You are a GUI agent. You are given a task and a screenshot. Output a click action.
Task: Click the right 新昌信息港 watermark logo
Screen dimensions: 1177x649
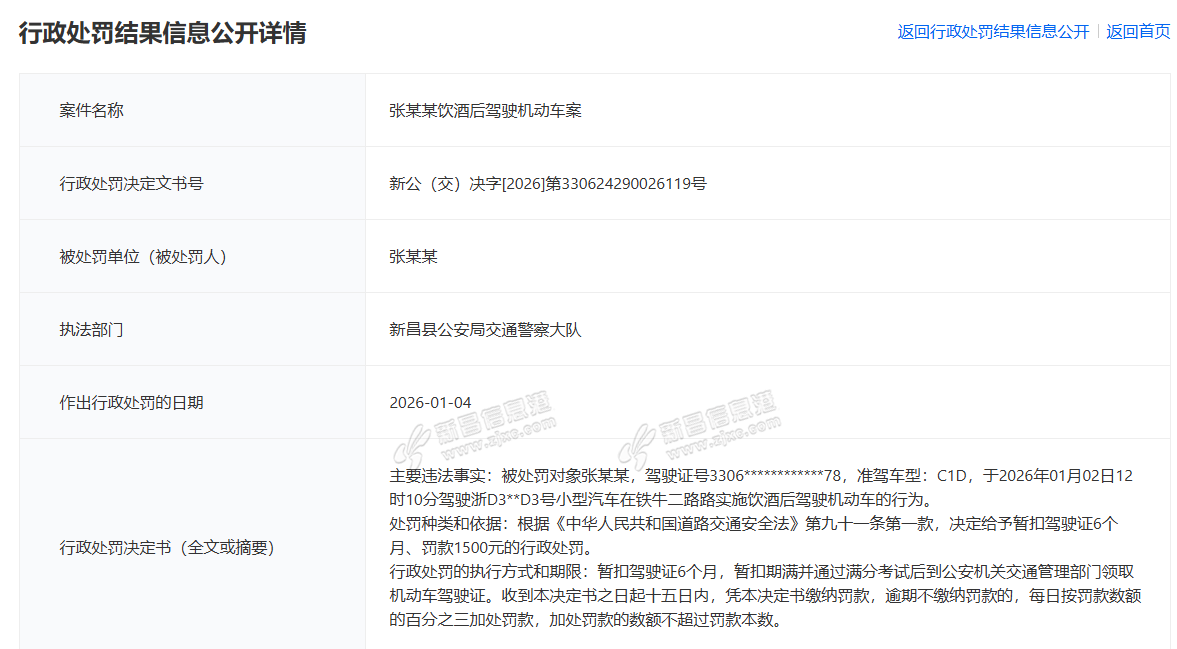tap(697, 425)
